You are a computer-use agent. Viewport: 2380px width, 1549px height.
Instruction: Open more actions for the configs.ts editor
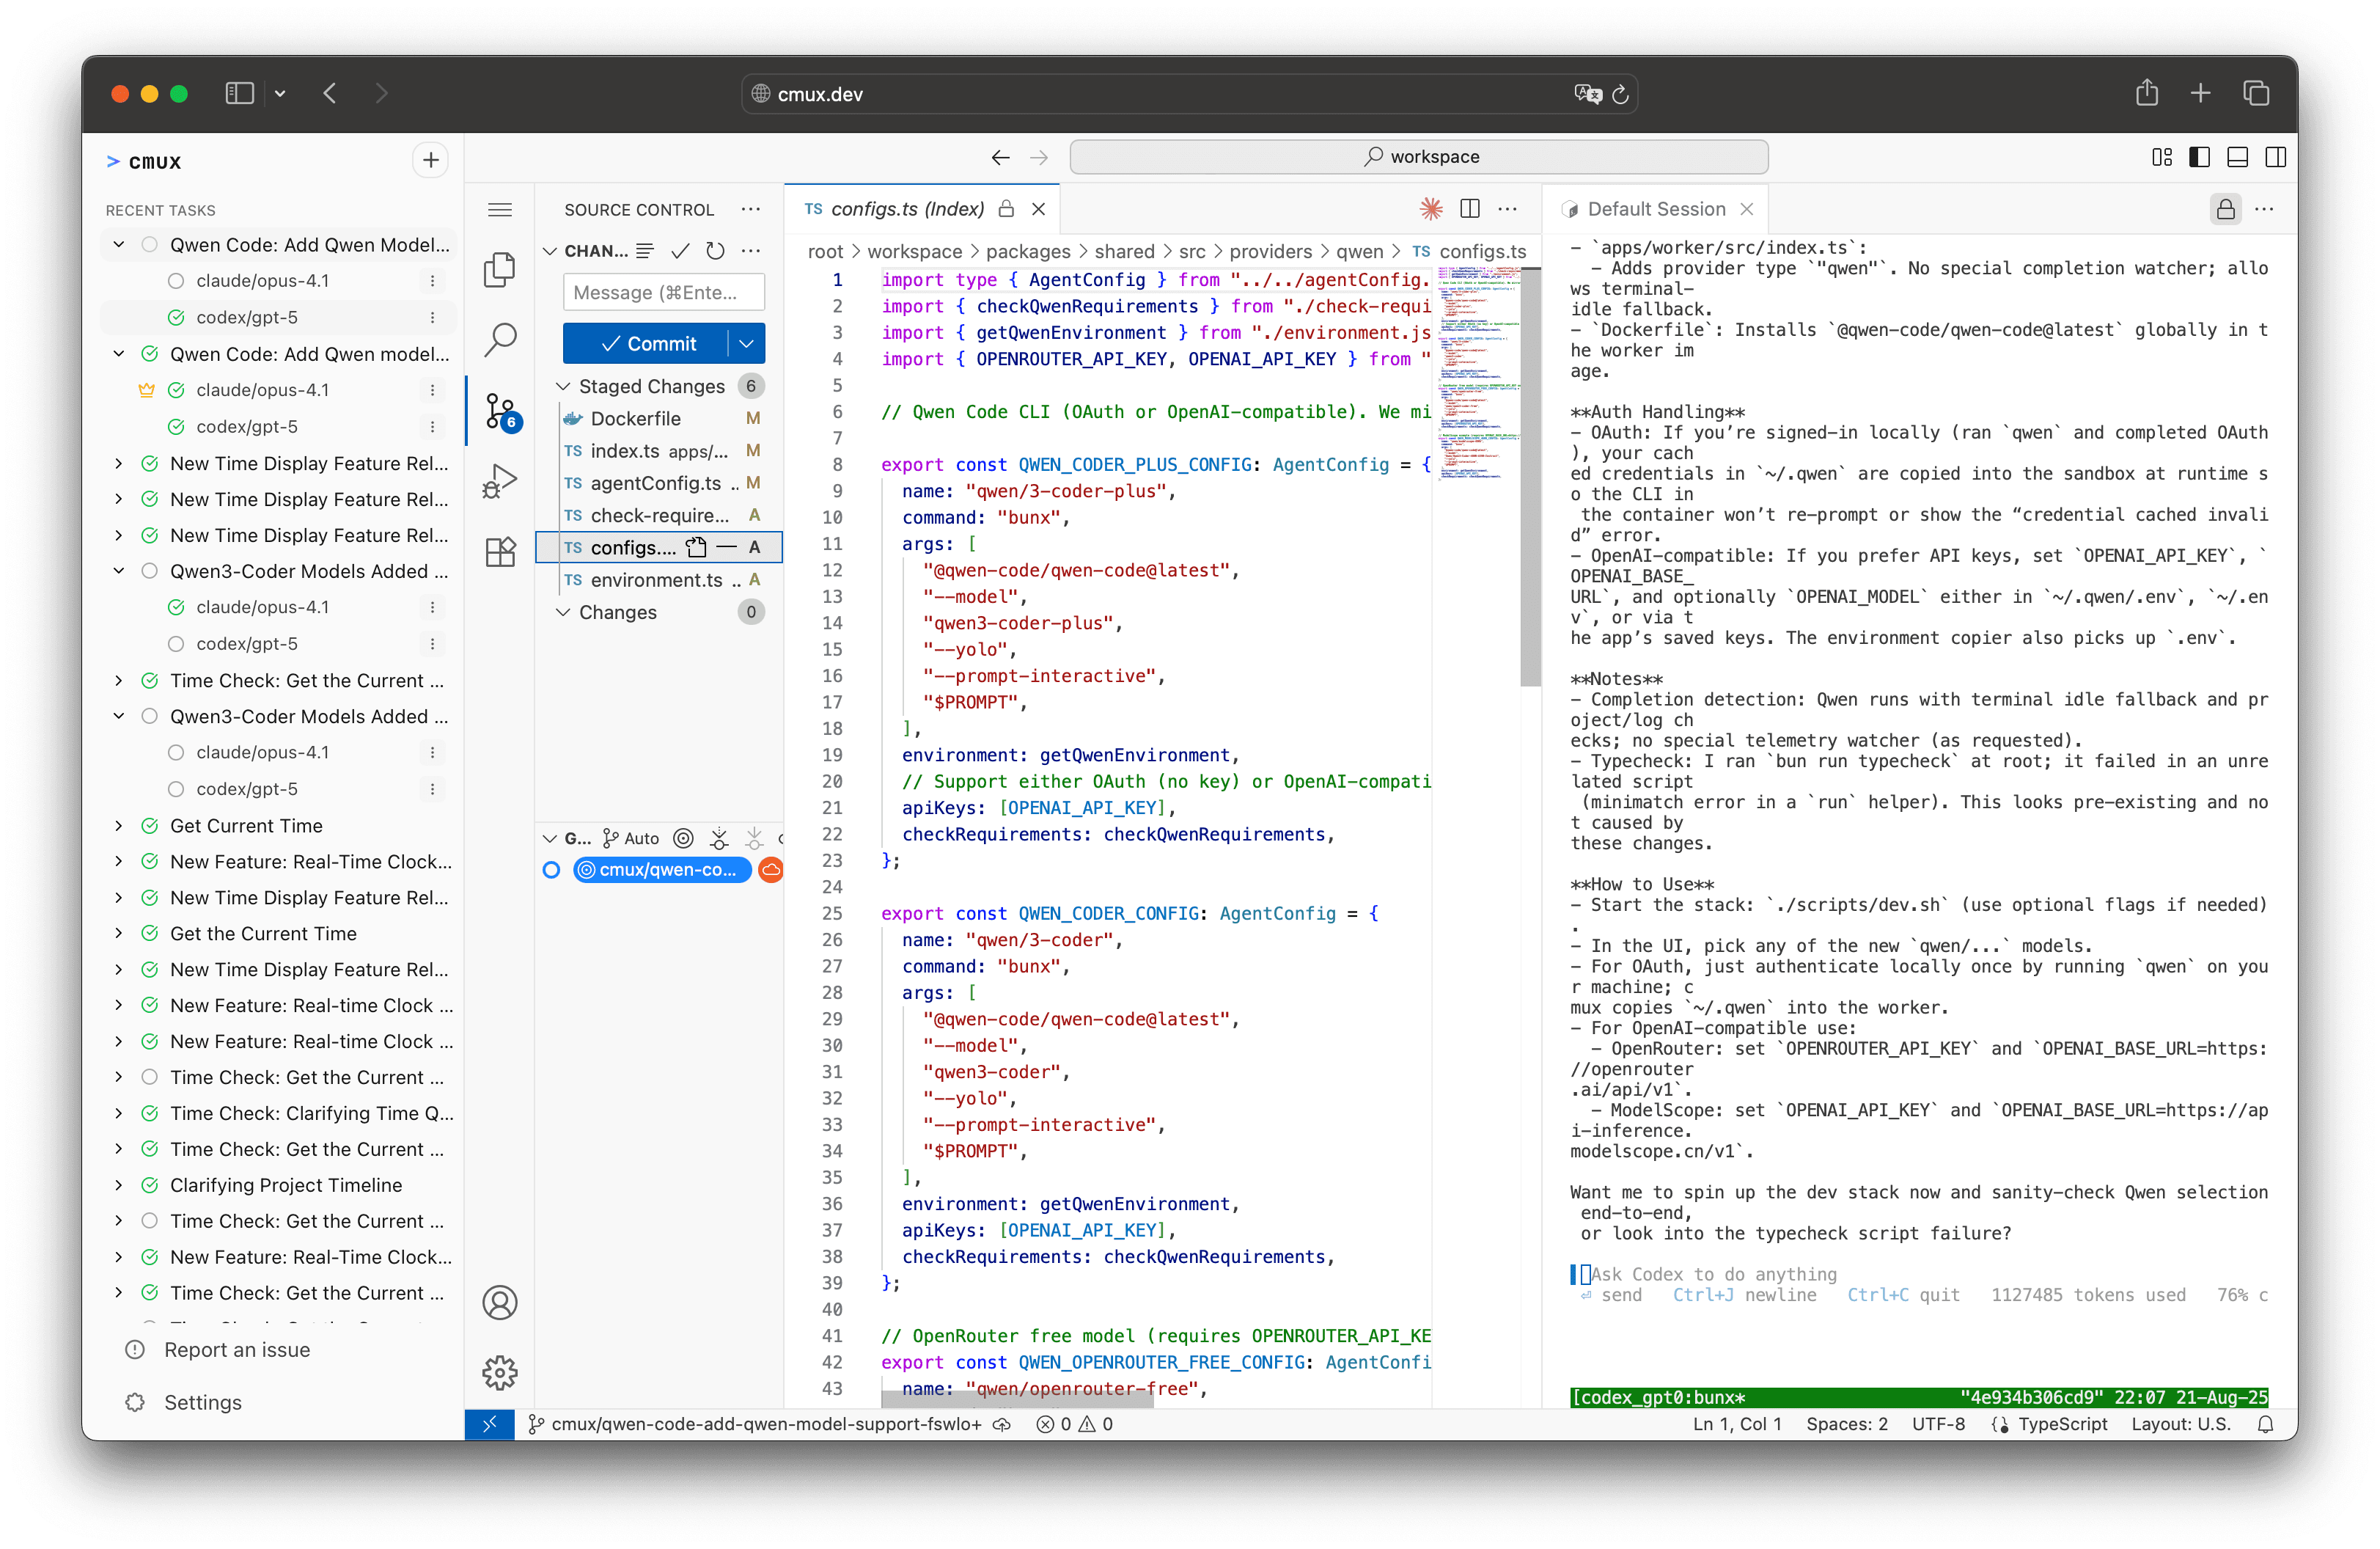point(1507,209)
